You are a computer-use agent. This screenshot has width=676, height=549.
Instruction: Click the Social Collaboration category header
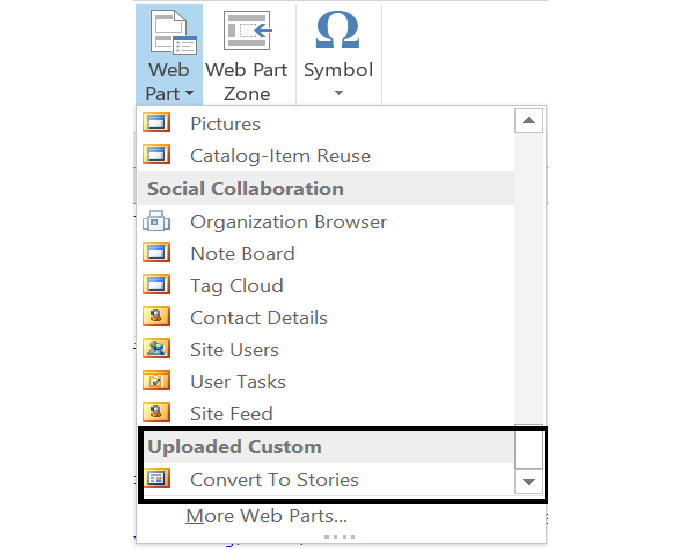pyautogui.click(x=325, y=188)
